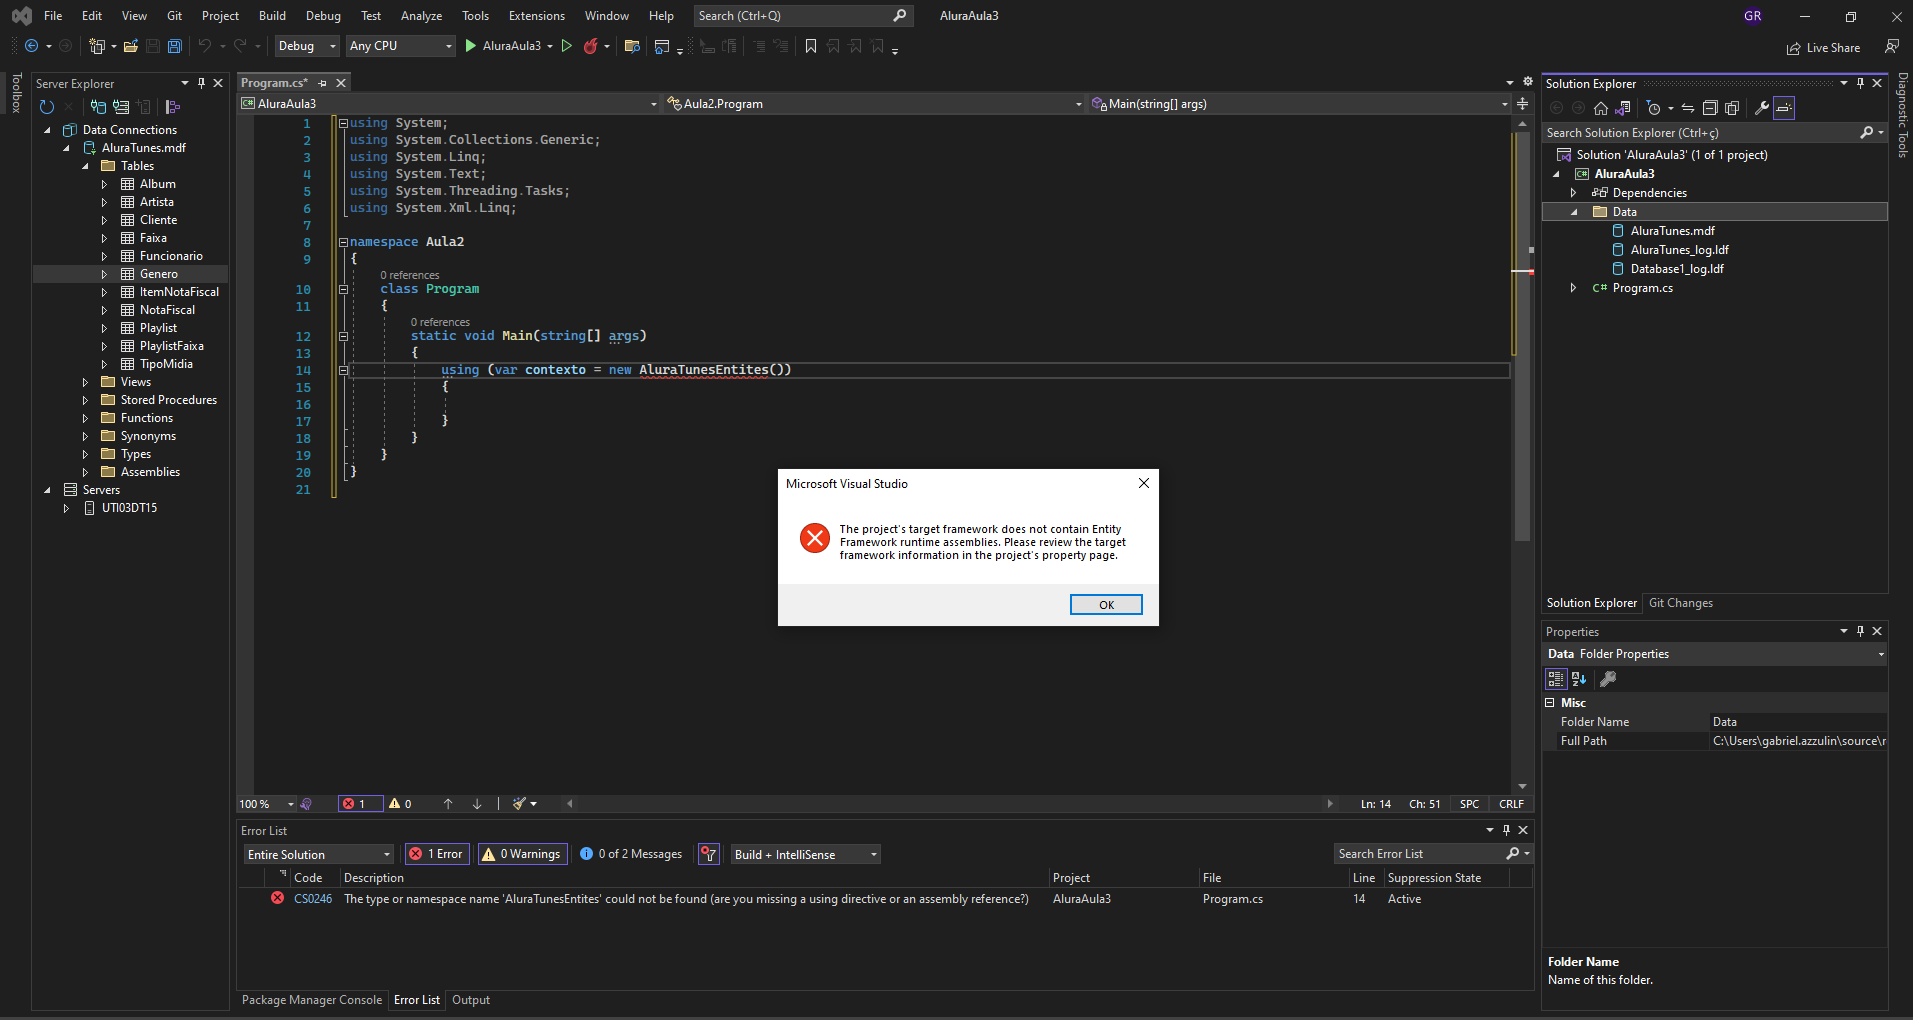Toggle the Error List filter funnel icon
The height and width of the screenshot is (1020, 1913).
point(709,854)
